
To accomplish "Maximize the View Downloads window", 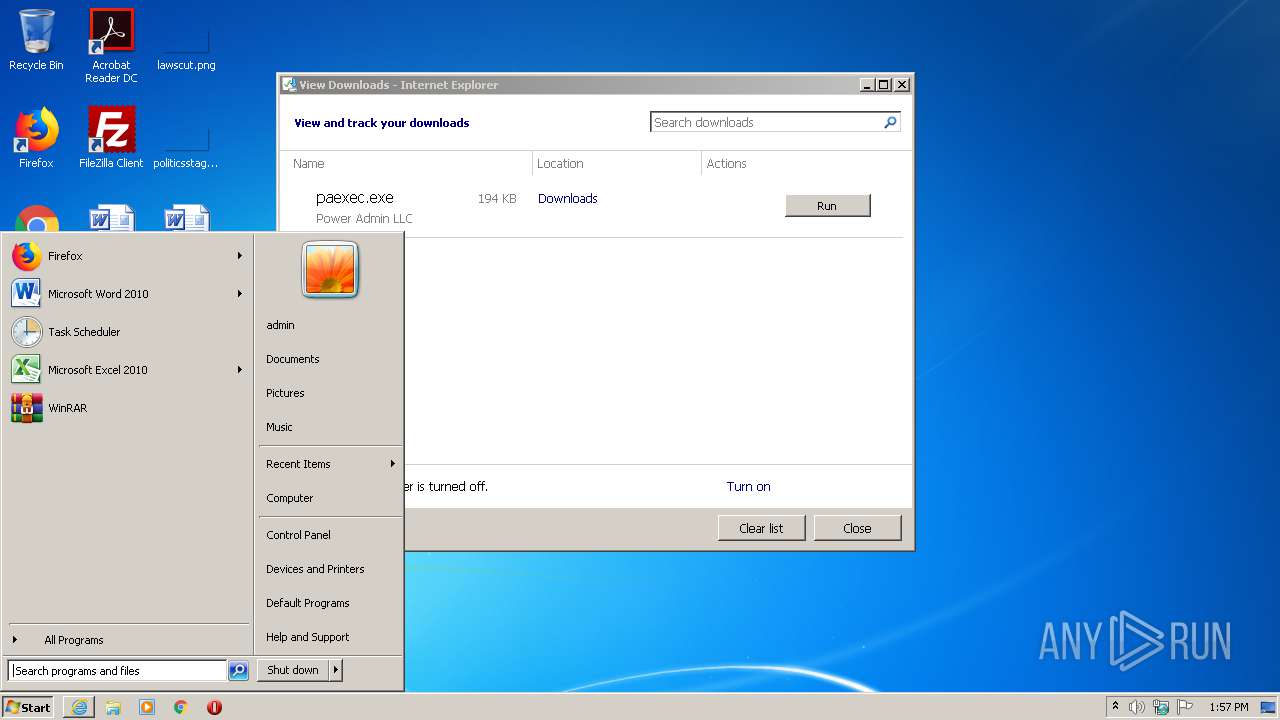I will 884,85.
